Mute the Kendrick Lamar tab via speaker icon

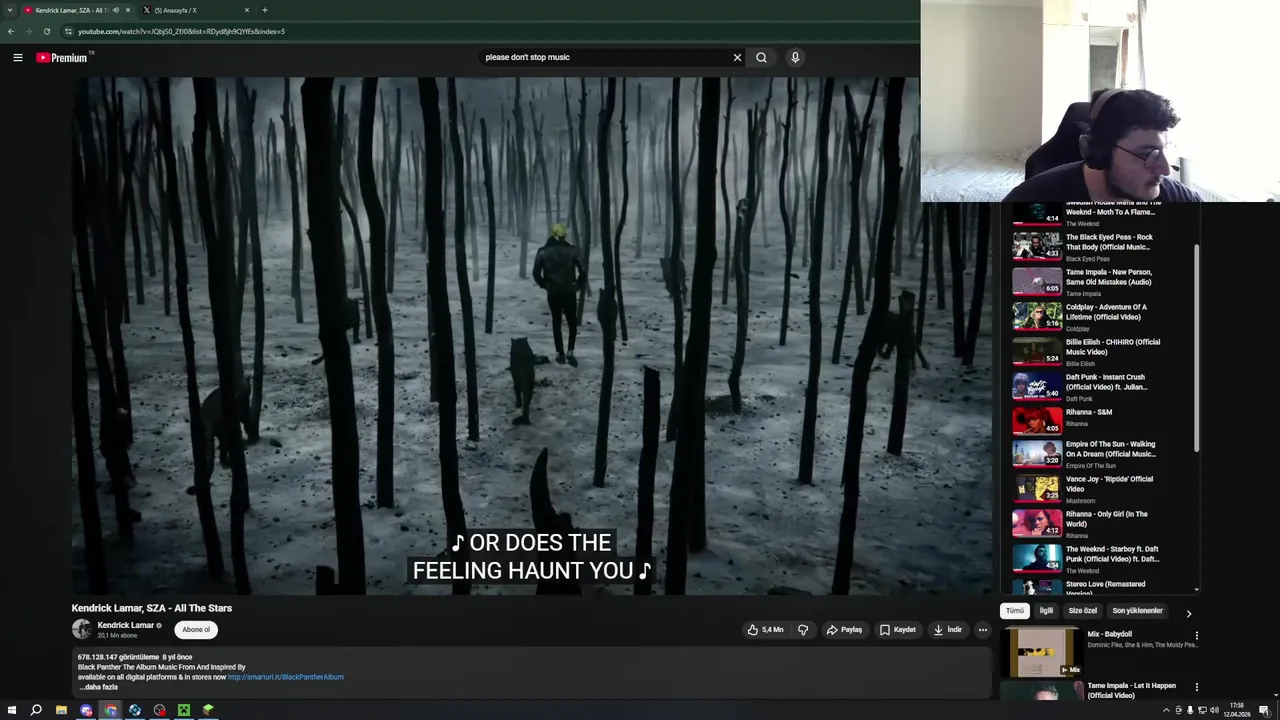(x=115, y=10)
